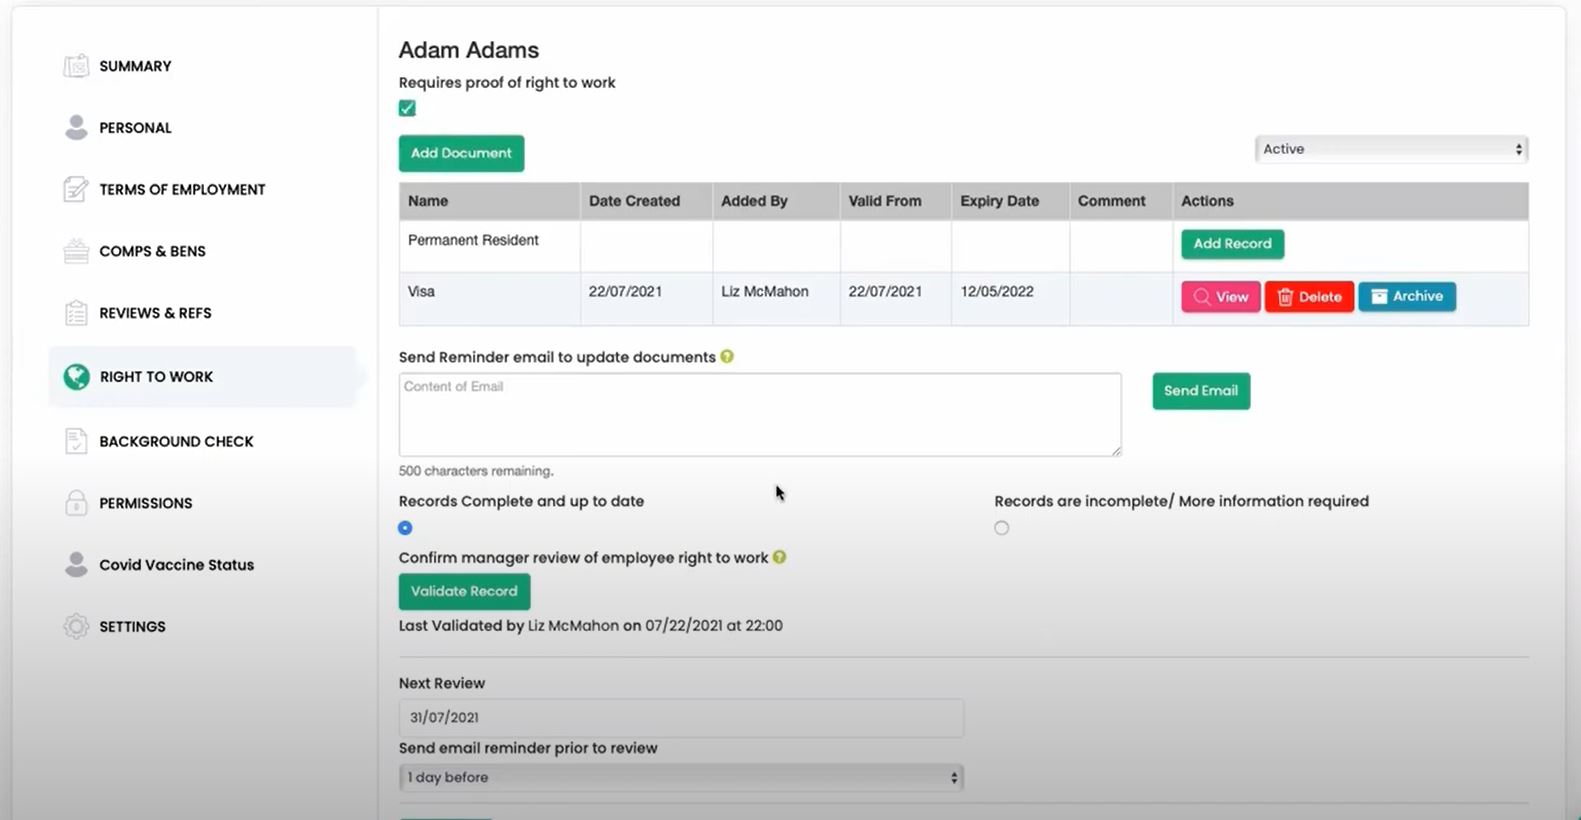Click the Covid Vaccine Status person icon

(76, 565)
